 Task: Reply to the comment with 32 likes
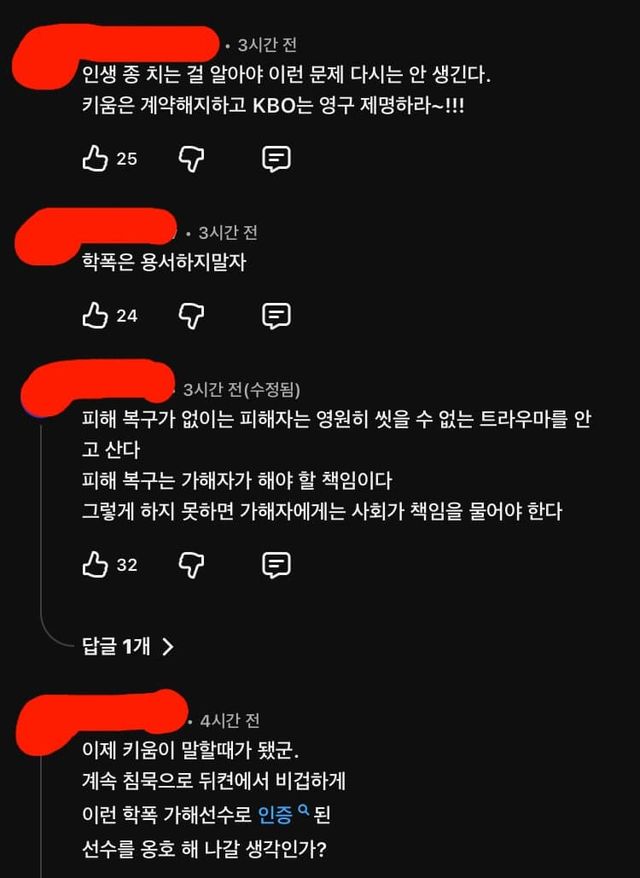[x=277, y=564]
